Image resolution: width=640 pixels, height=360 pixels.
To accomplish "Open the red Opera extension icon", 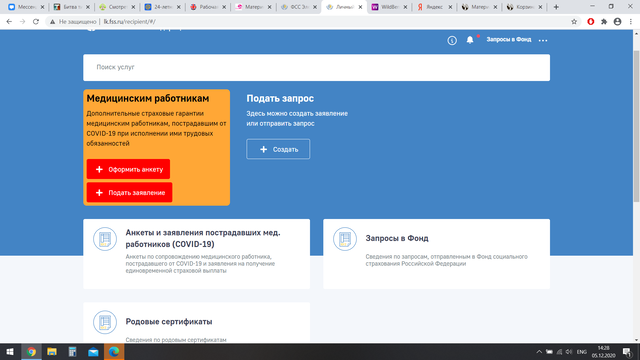I will coord(591,22).
